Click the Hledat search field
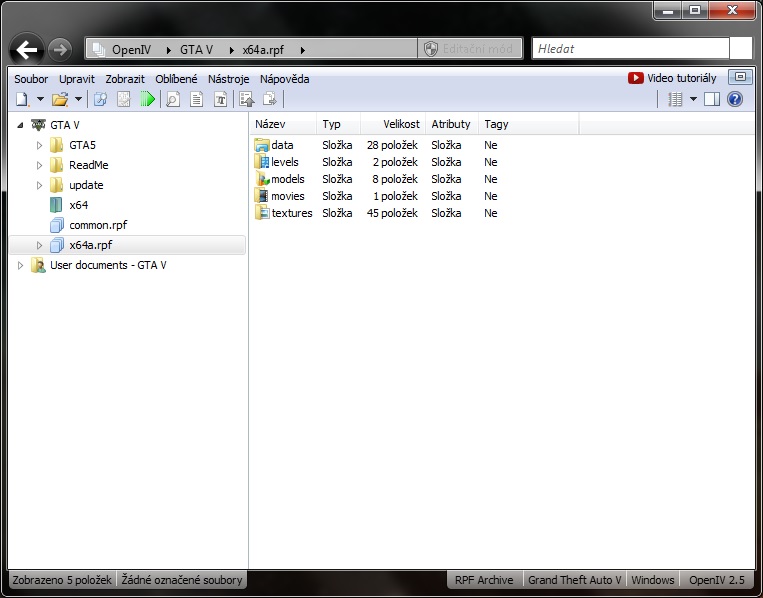Image resolution: width=763 pixels, height=598 pixels. (630, 48)
